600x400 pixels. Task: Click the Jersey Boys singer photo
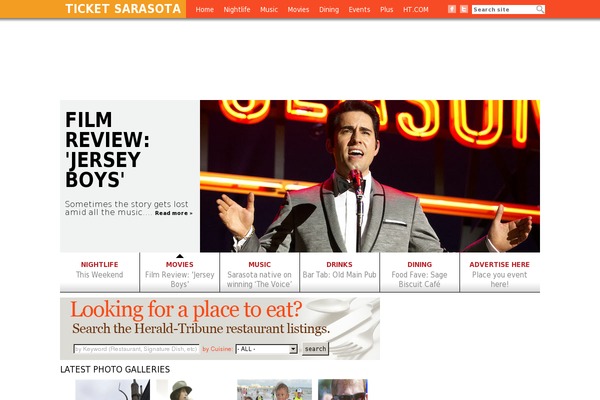[x=370, y=176]
